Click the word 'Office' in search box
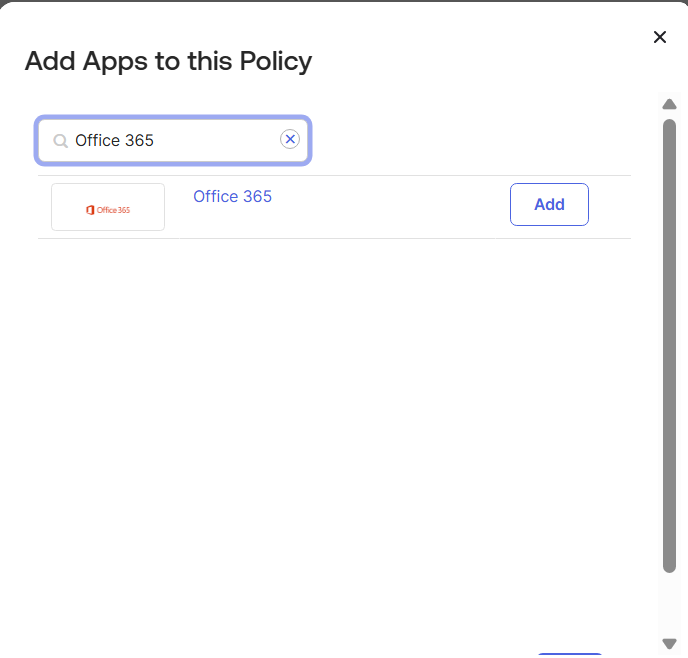This screenshot has width=688, height=658. 97,140
